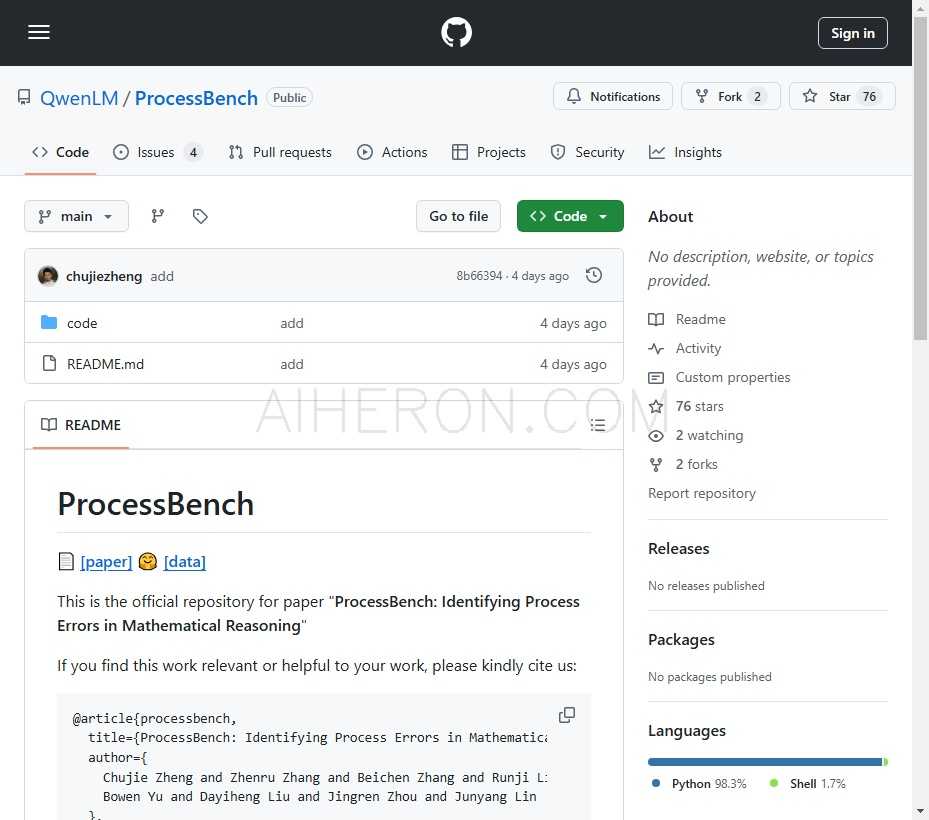Click the code folder icon
929x820 pixels.
49,322
